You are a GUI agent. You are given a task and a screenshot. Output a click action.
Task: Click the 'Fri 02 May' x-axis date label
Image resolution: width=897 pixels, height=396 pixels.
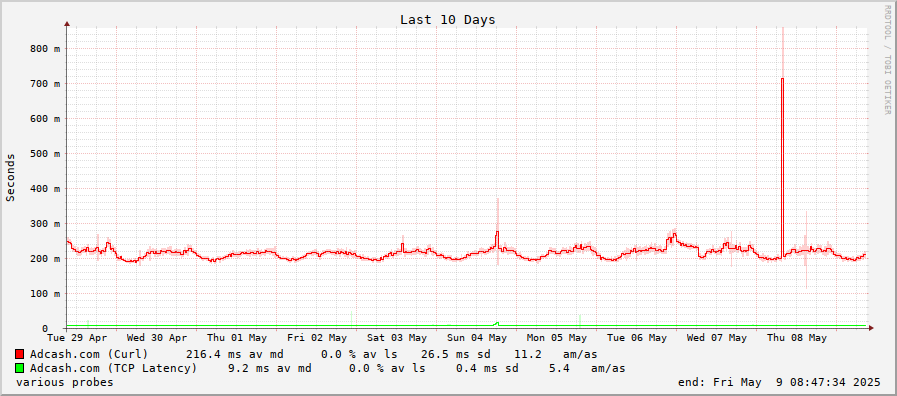coord(317,338)
